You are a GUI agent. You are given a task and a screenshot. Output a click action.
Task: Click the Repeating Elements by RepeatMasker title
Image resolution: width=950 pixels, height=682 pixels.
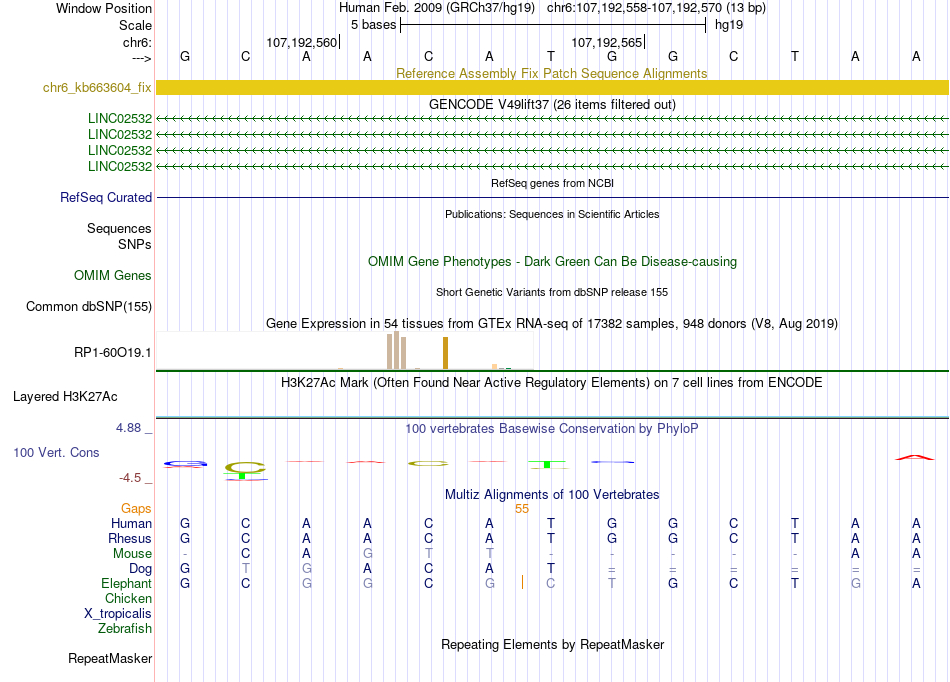[552, 644]
